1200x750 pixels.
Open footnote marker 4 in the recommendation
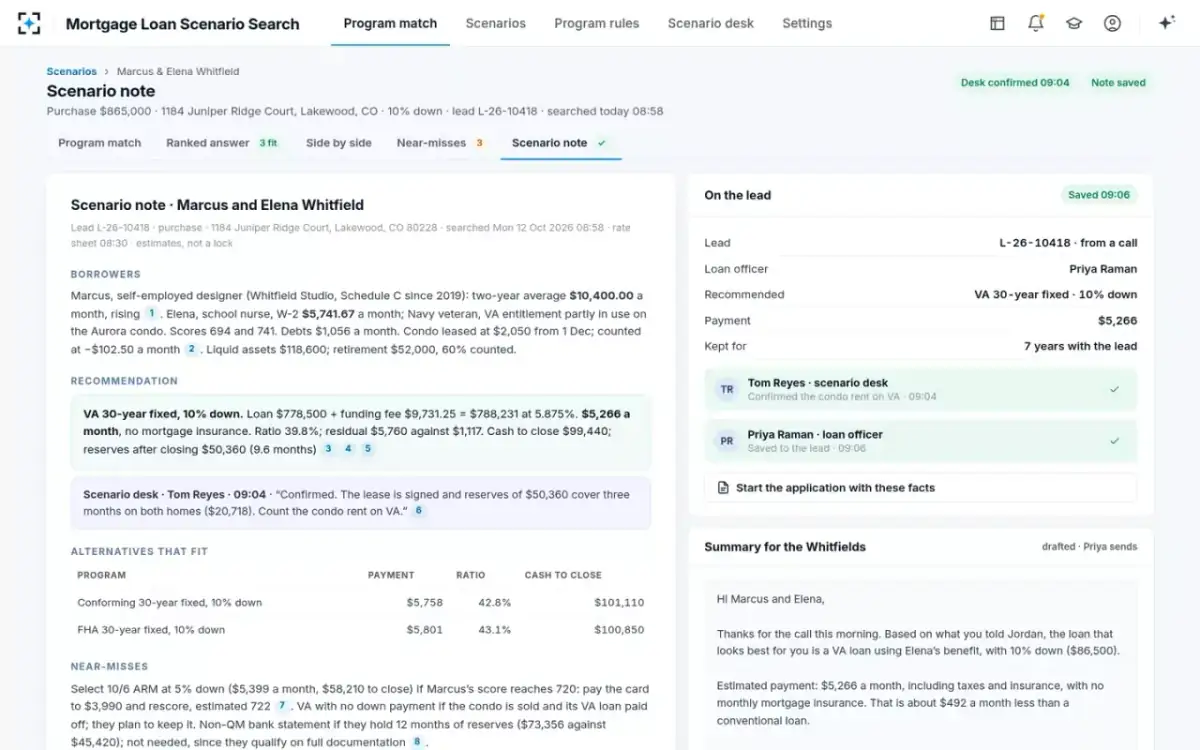(x=348, y=449)
